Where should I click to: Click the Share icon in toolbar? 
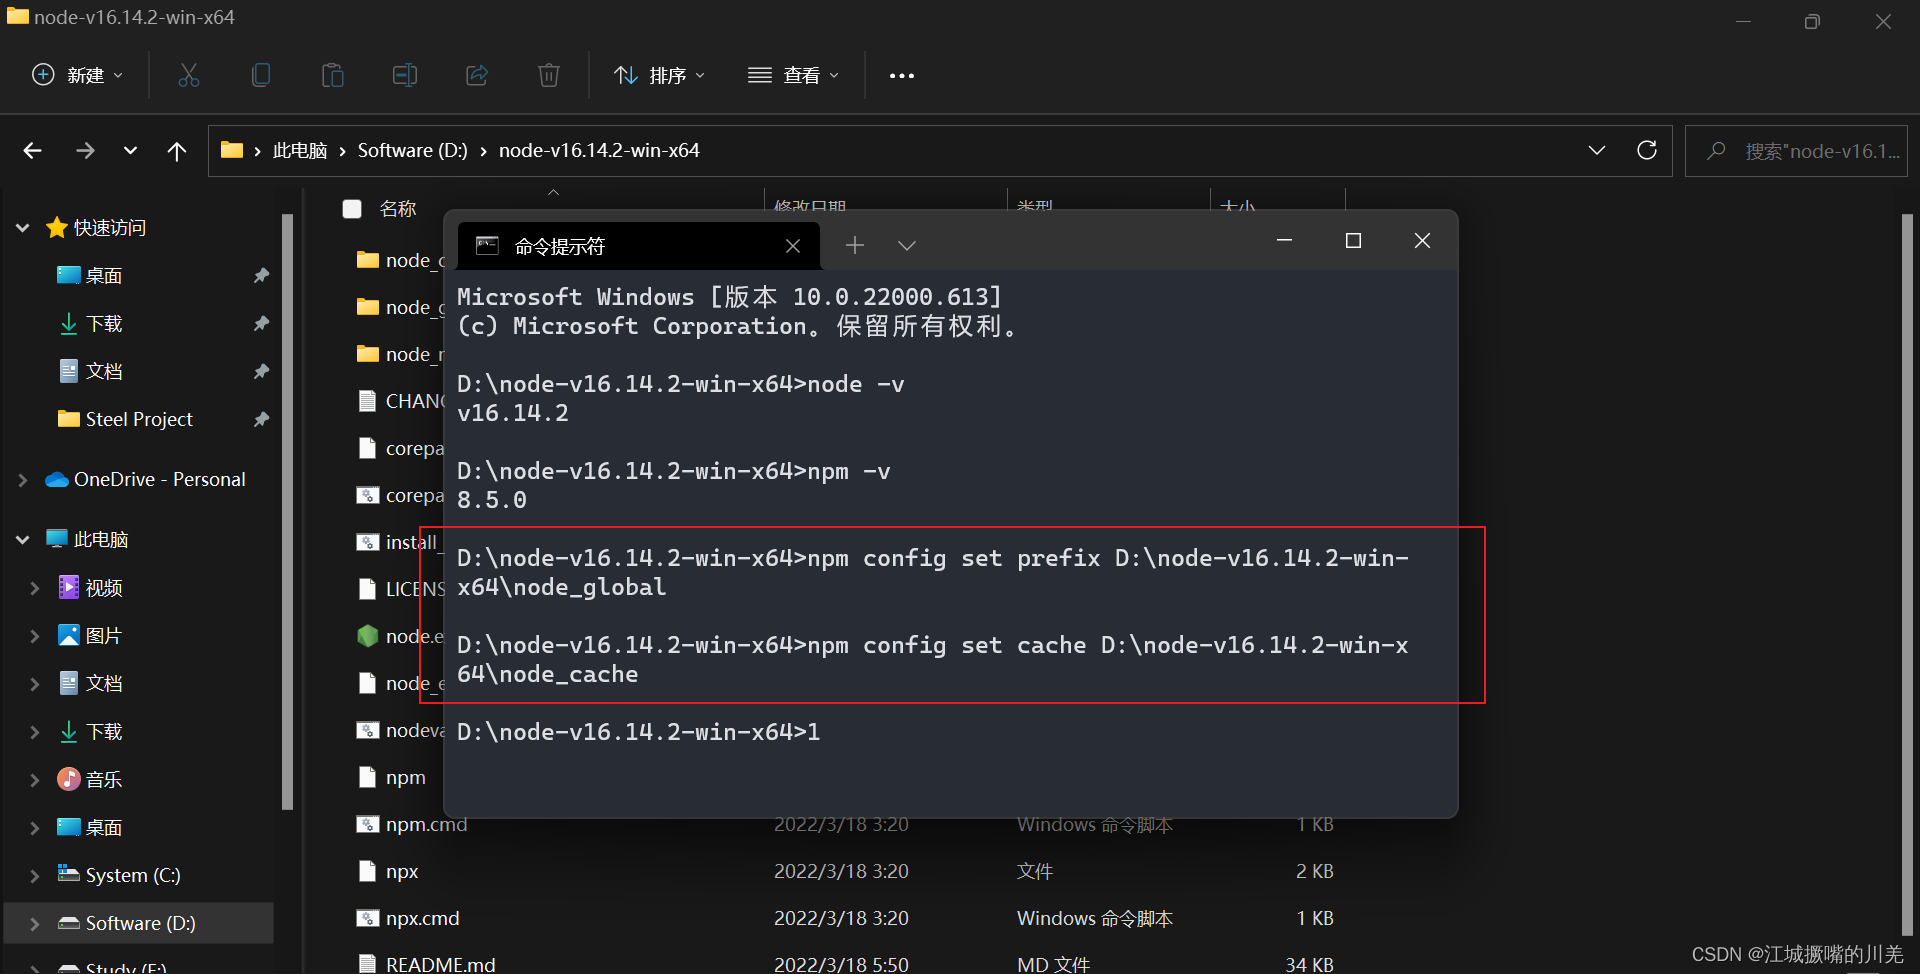(477, 75)
